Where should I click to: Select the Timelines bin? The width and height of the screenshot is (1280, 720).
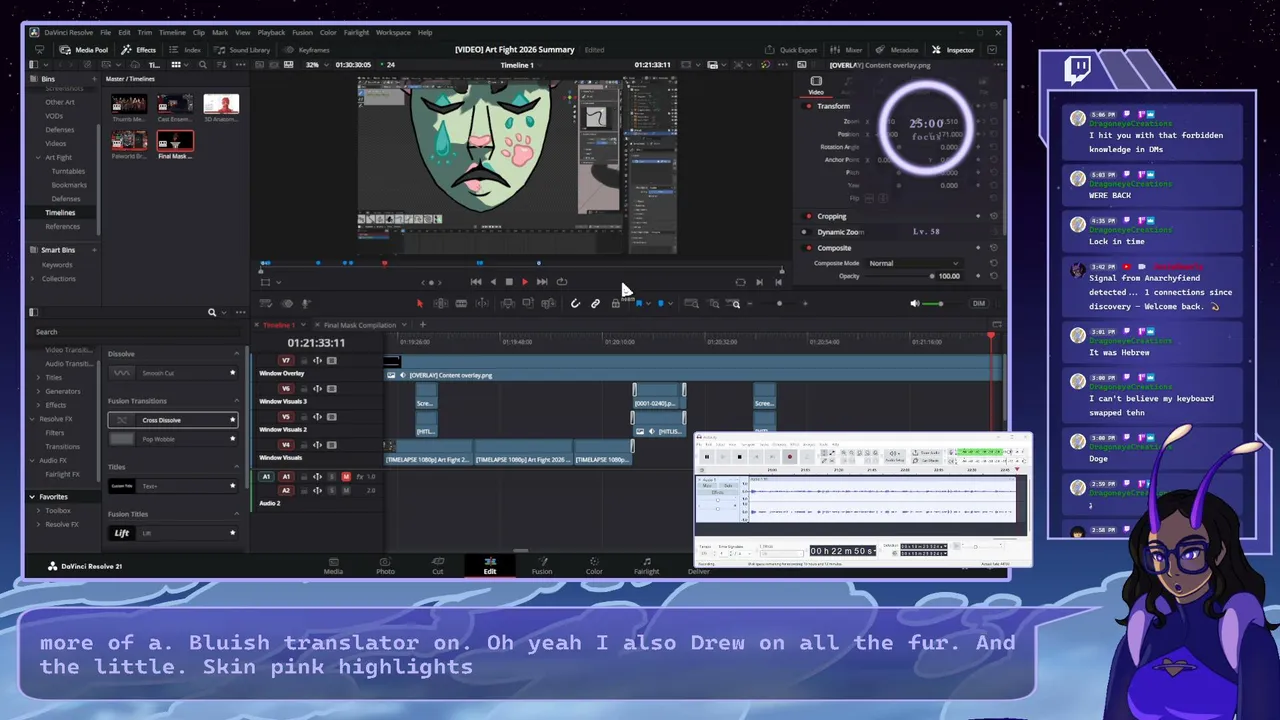click(x=60, y=213)
